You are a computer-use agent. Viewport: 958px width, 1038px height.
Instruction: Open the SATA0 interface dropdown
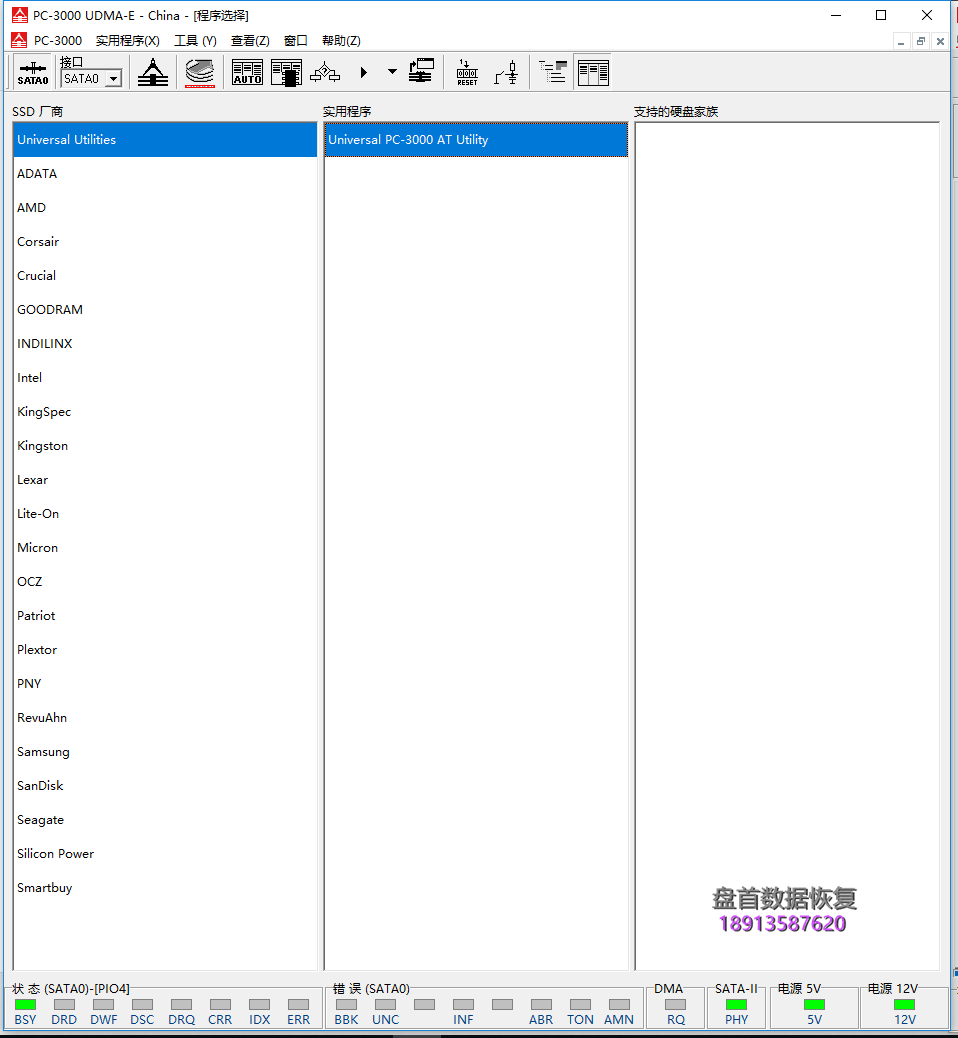114,79
